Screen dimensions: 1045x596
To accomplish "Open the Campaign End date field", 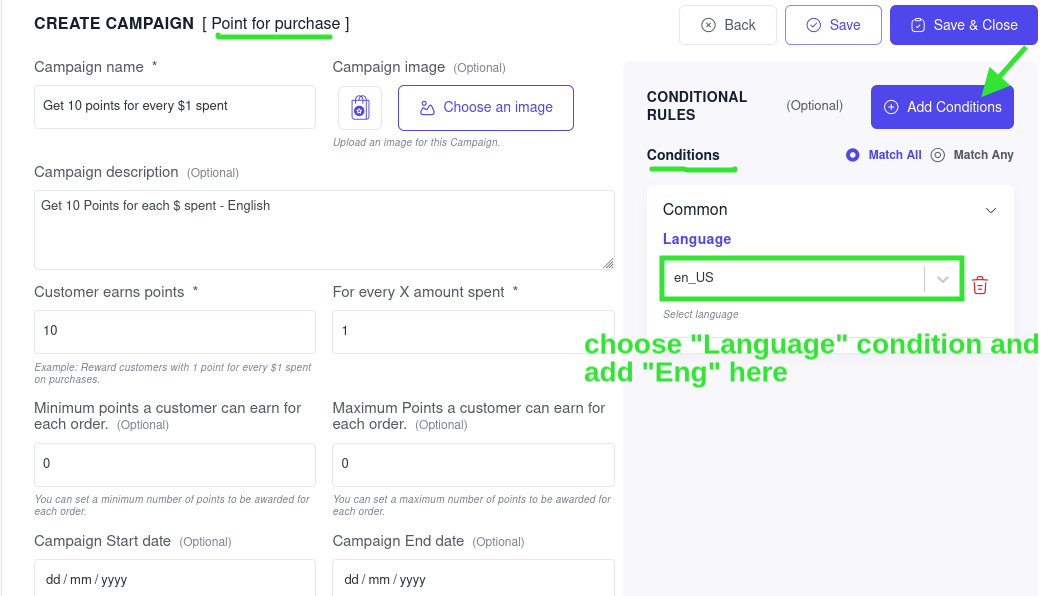I will [473, 578].
